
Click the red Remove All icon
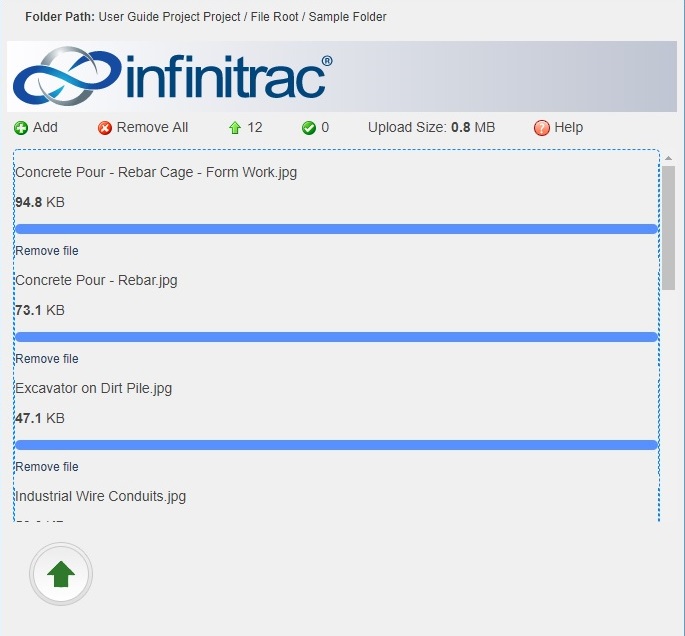coord(104,128)
